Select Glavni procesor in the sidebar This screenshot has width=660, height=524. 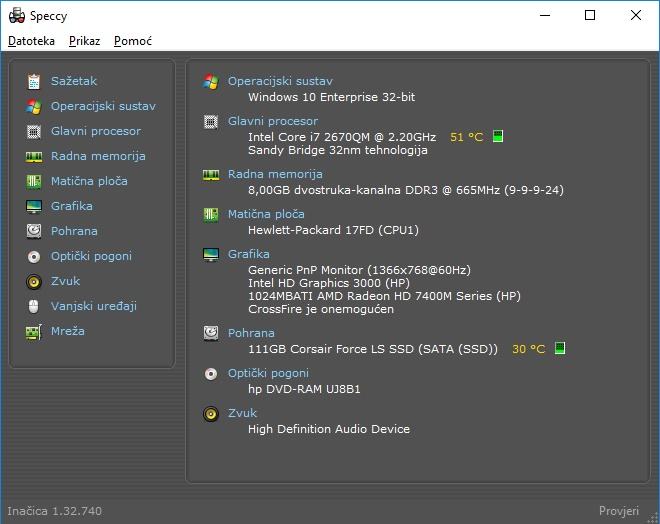click(x=96, y=131)
